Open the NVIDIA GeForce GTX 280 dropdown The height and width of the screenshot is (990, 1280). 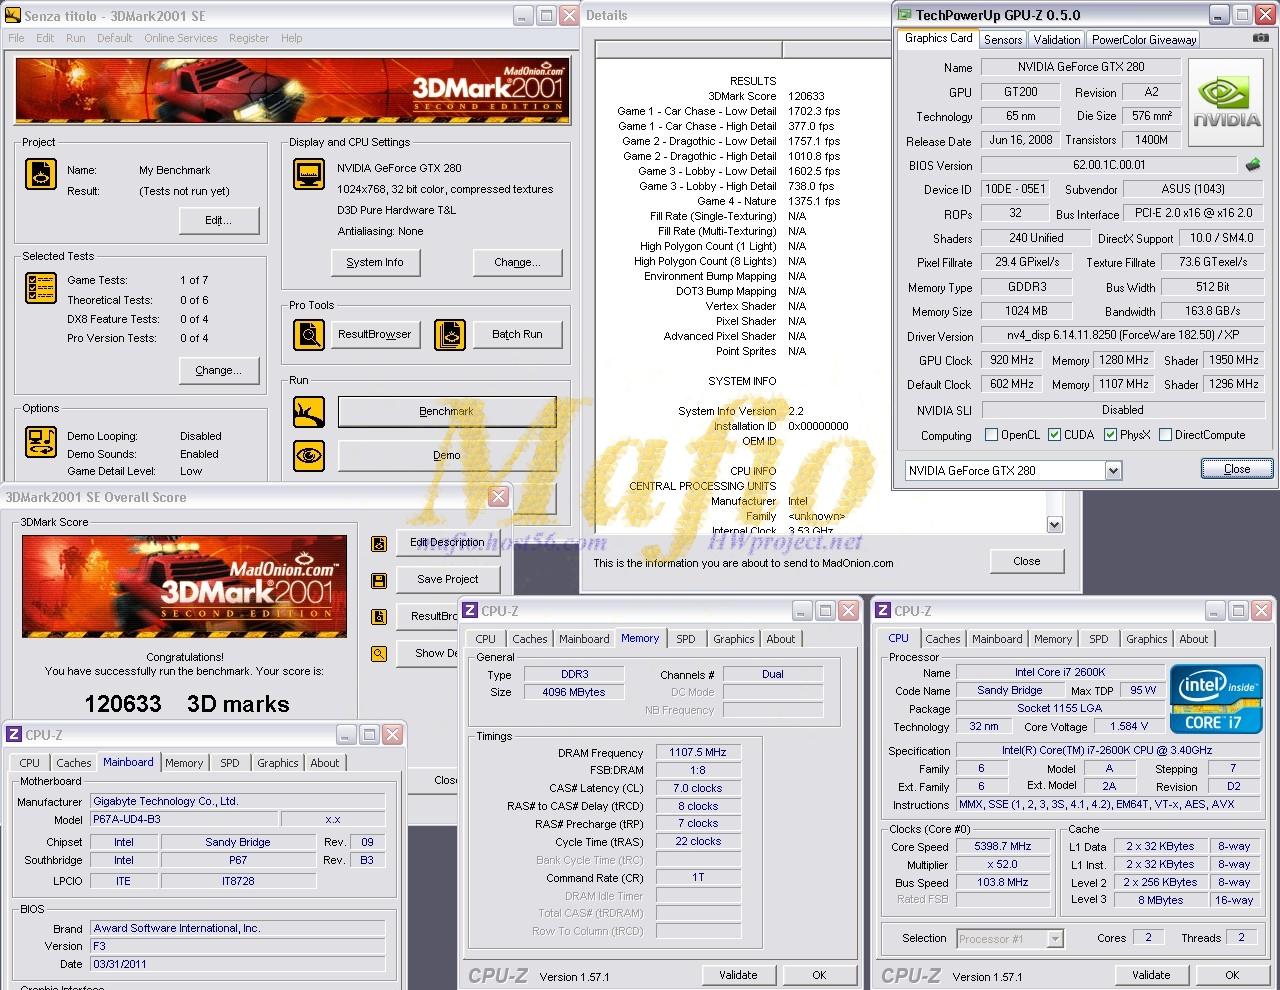pyautogui.click(x=1113, y=470)
